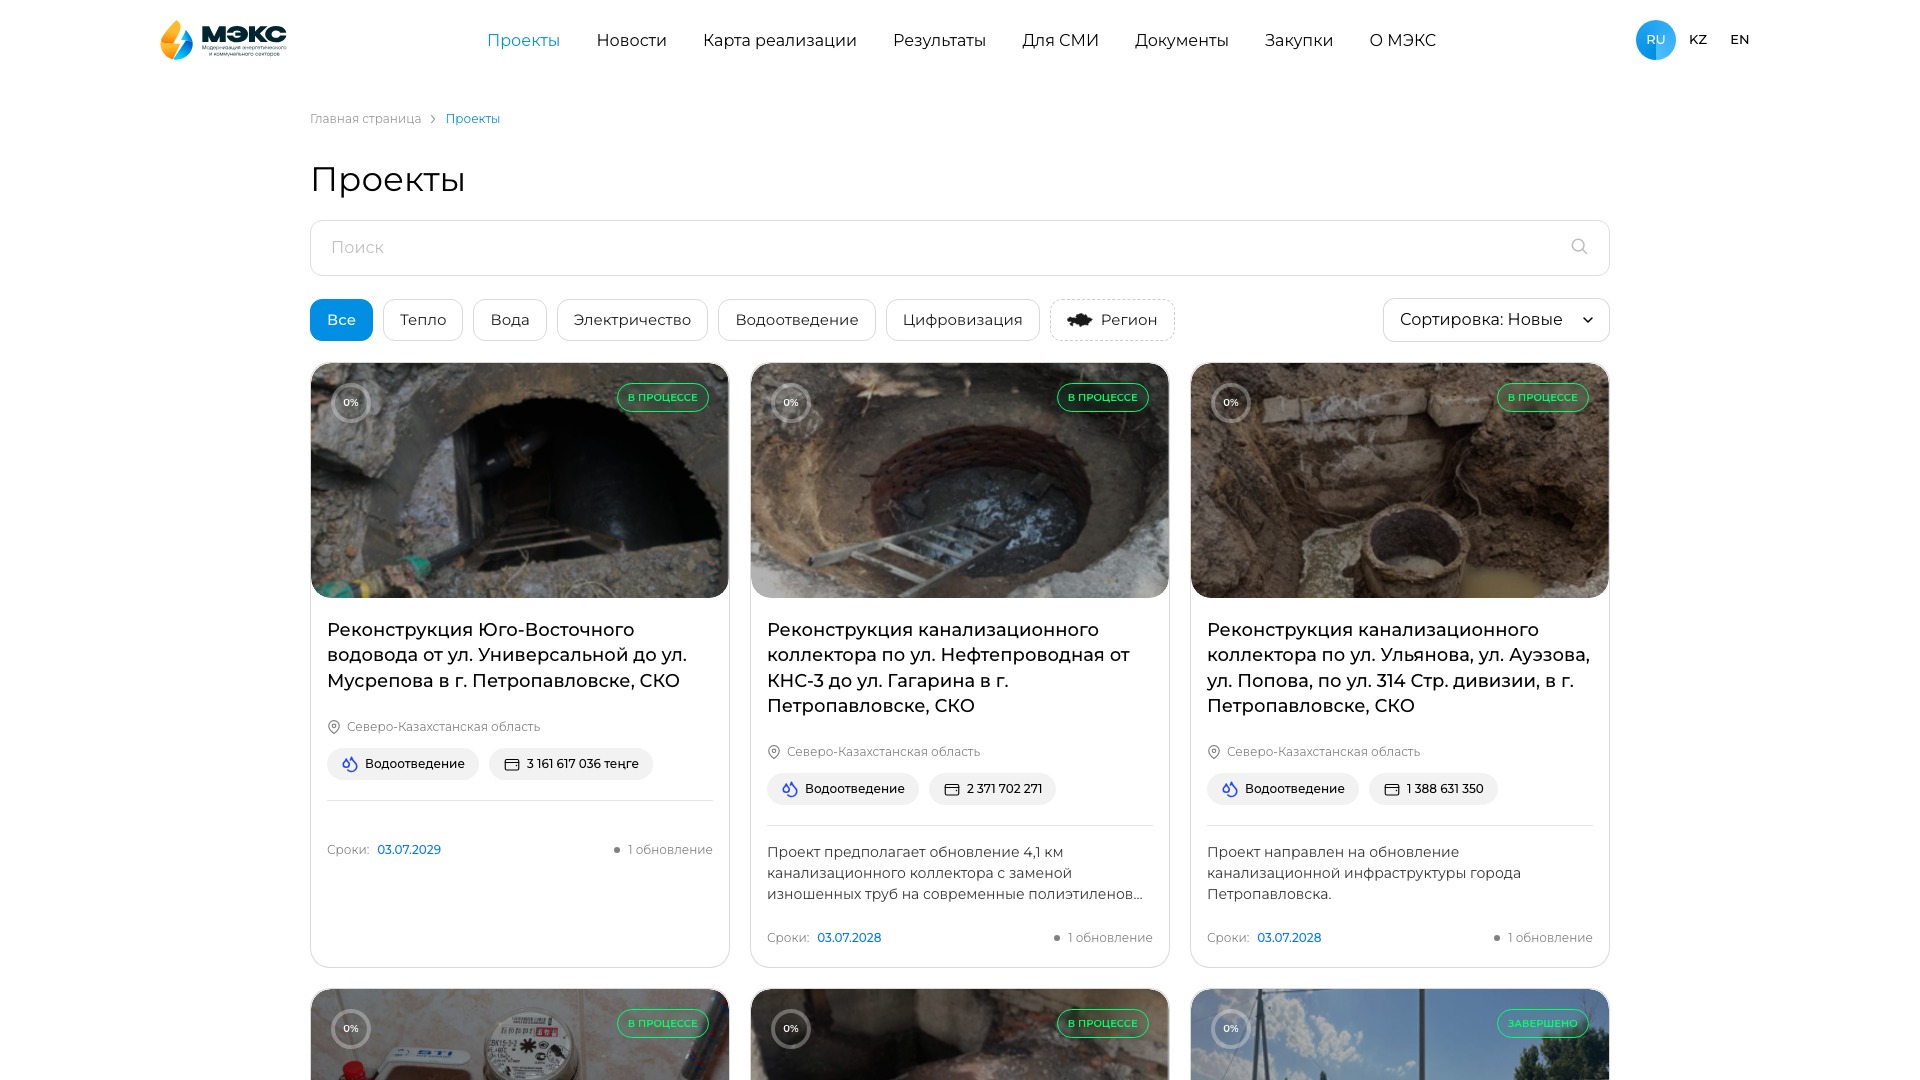Go to Карта реализации
The height and width of the screenshot is (1080, 1920).
pyautogui.click(x=780, y=40)
